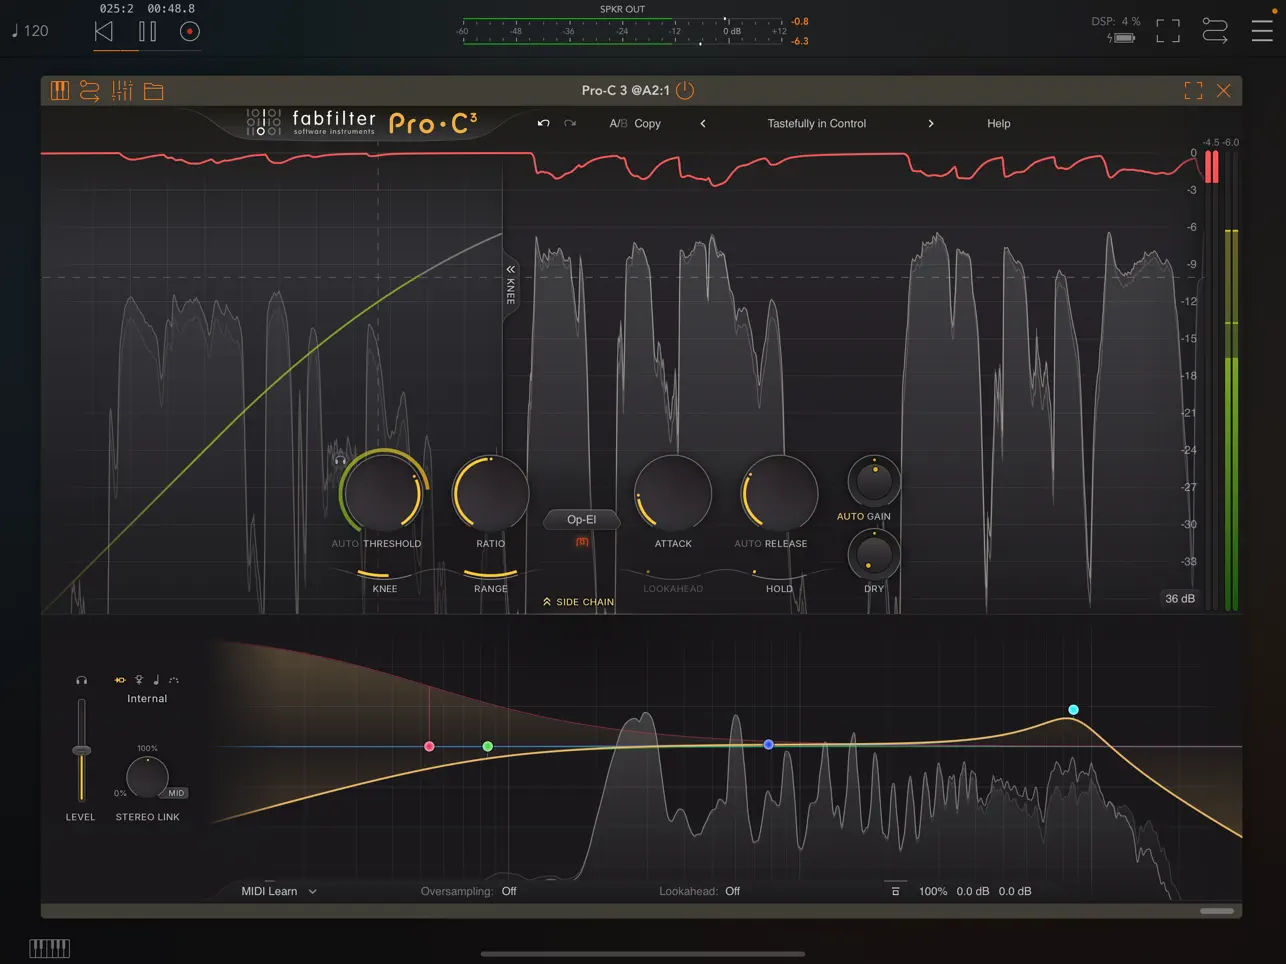Open the MIDI Learn dropdown
The width and height of the screenshot is (1286, 964).
point(277,891)
